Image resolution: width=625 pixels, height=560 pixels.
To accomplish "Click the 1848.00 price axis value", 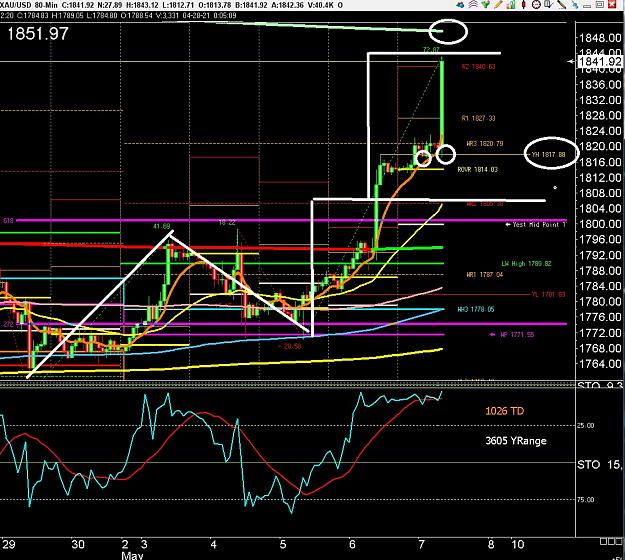I will click(x=600, y=38).
